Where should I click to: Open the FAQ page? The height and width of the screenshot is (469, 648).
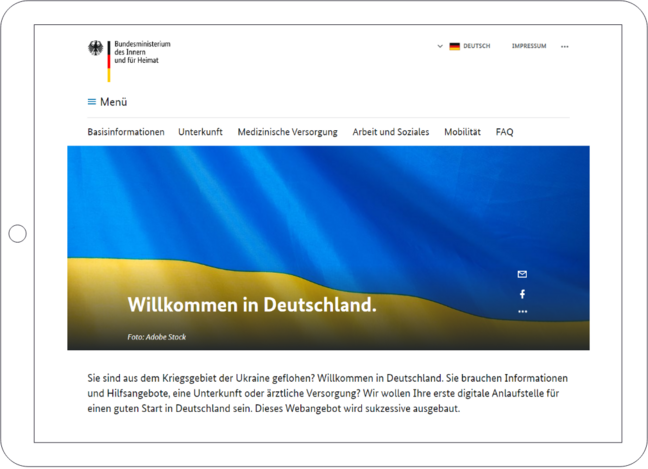504,132
